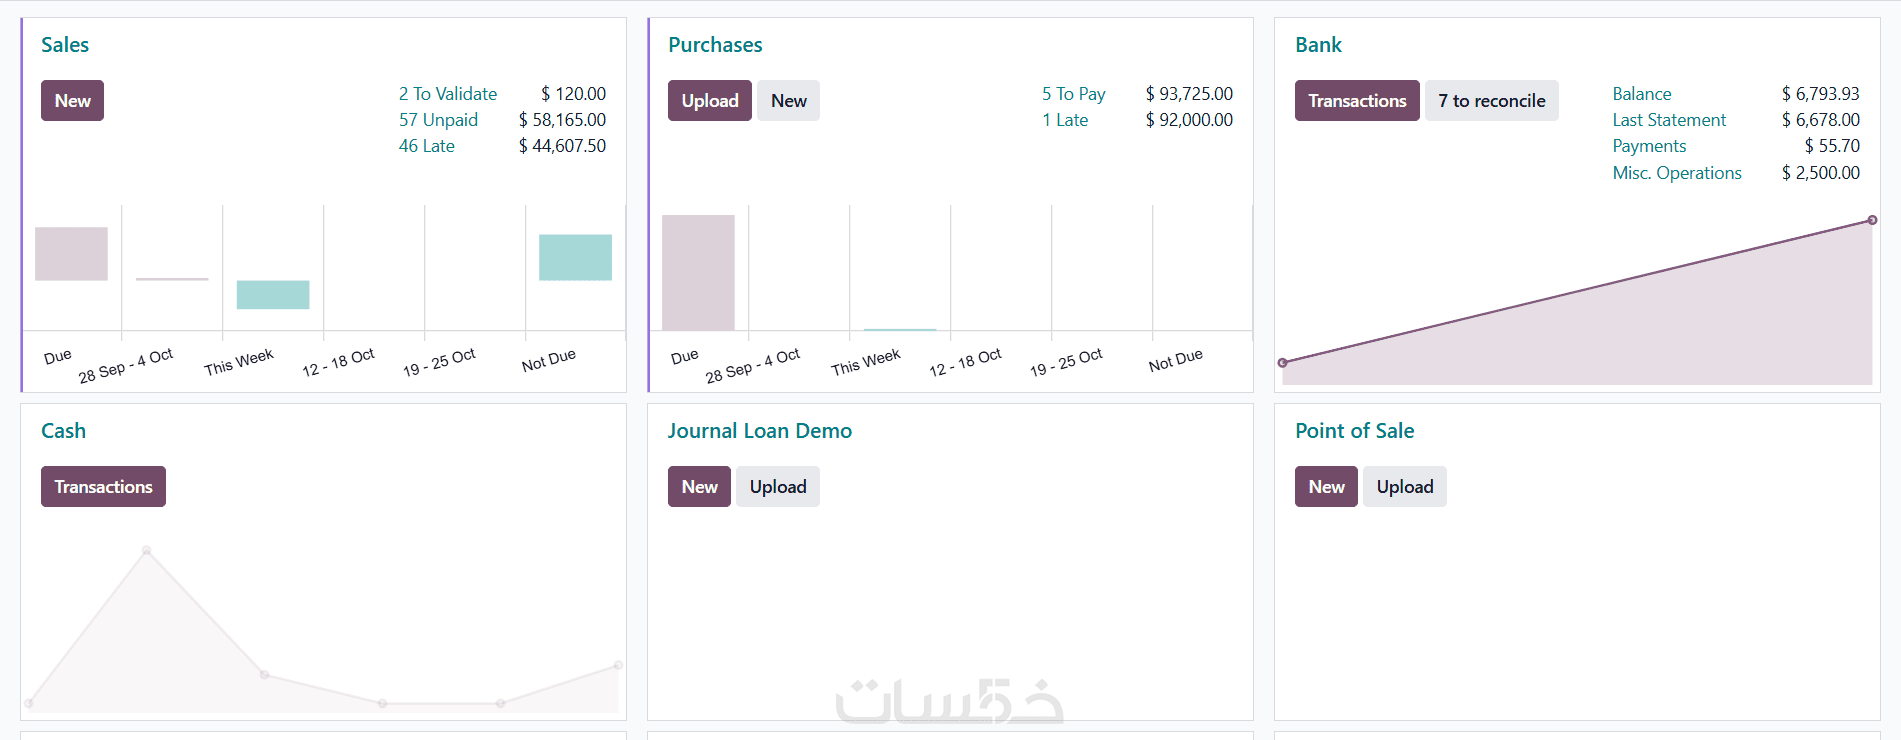The width and height of the screenshot is (1901, 740).
Task: Open the 5 To Pay bills link
Action: pos(1073,94)
